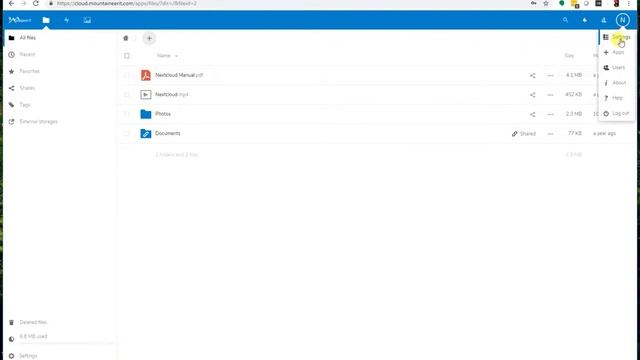
Task: Sort files by Size column
Action: 569,56
